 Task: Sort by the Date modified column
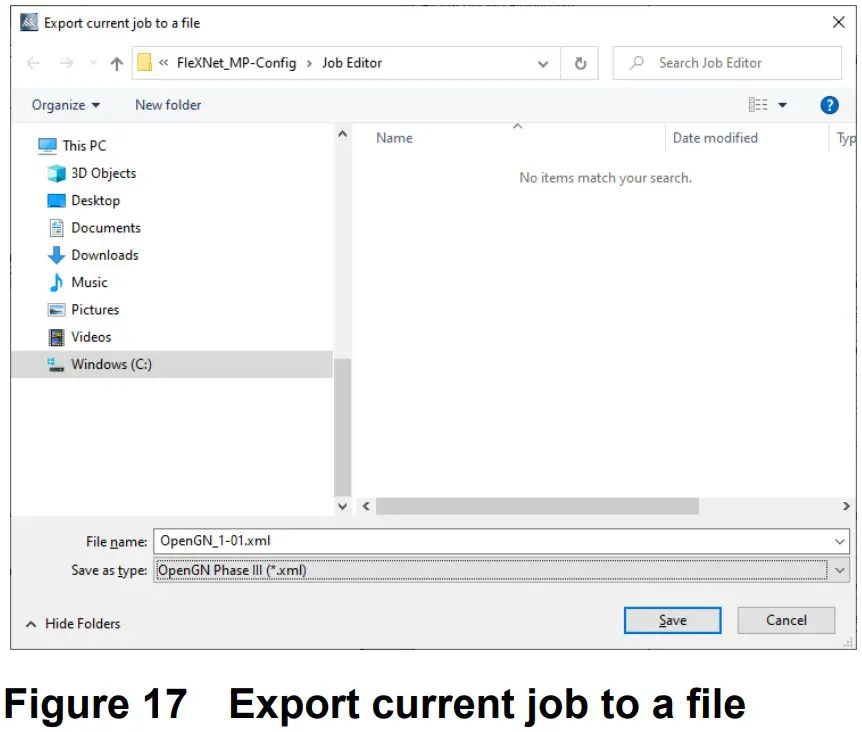[715, 138]
